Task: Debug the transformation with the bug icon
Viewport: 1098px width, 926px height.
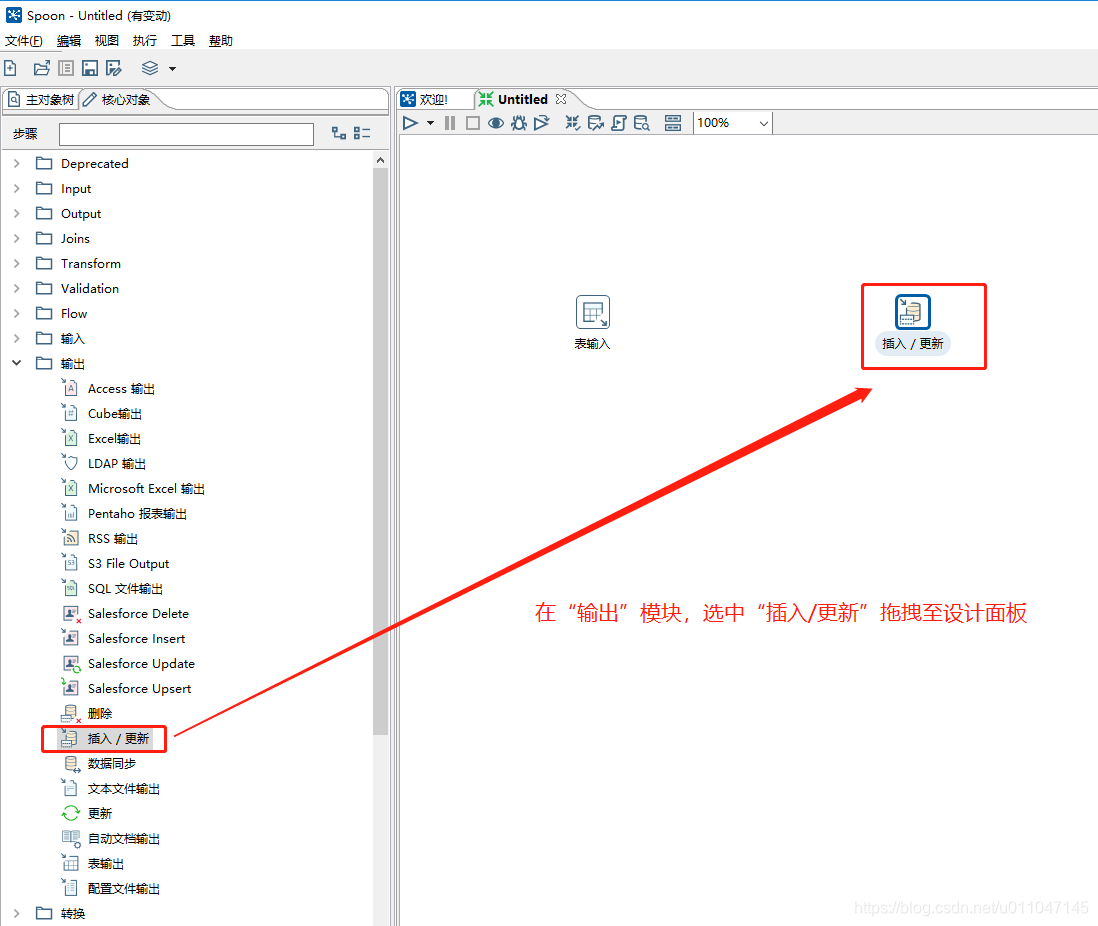Action: (519, 123)
